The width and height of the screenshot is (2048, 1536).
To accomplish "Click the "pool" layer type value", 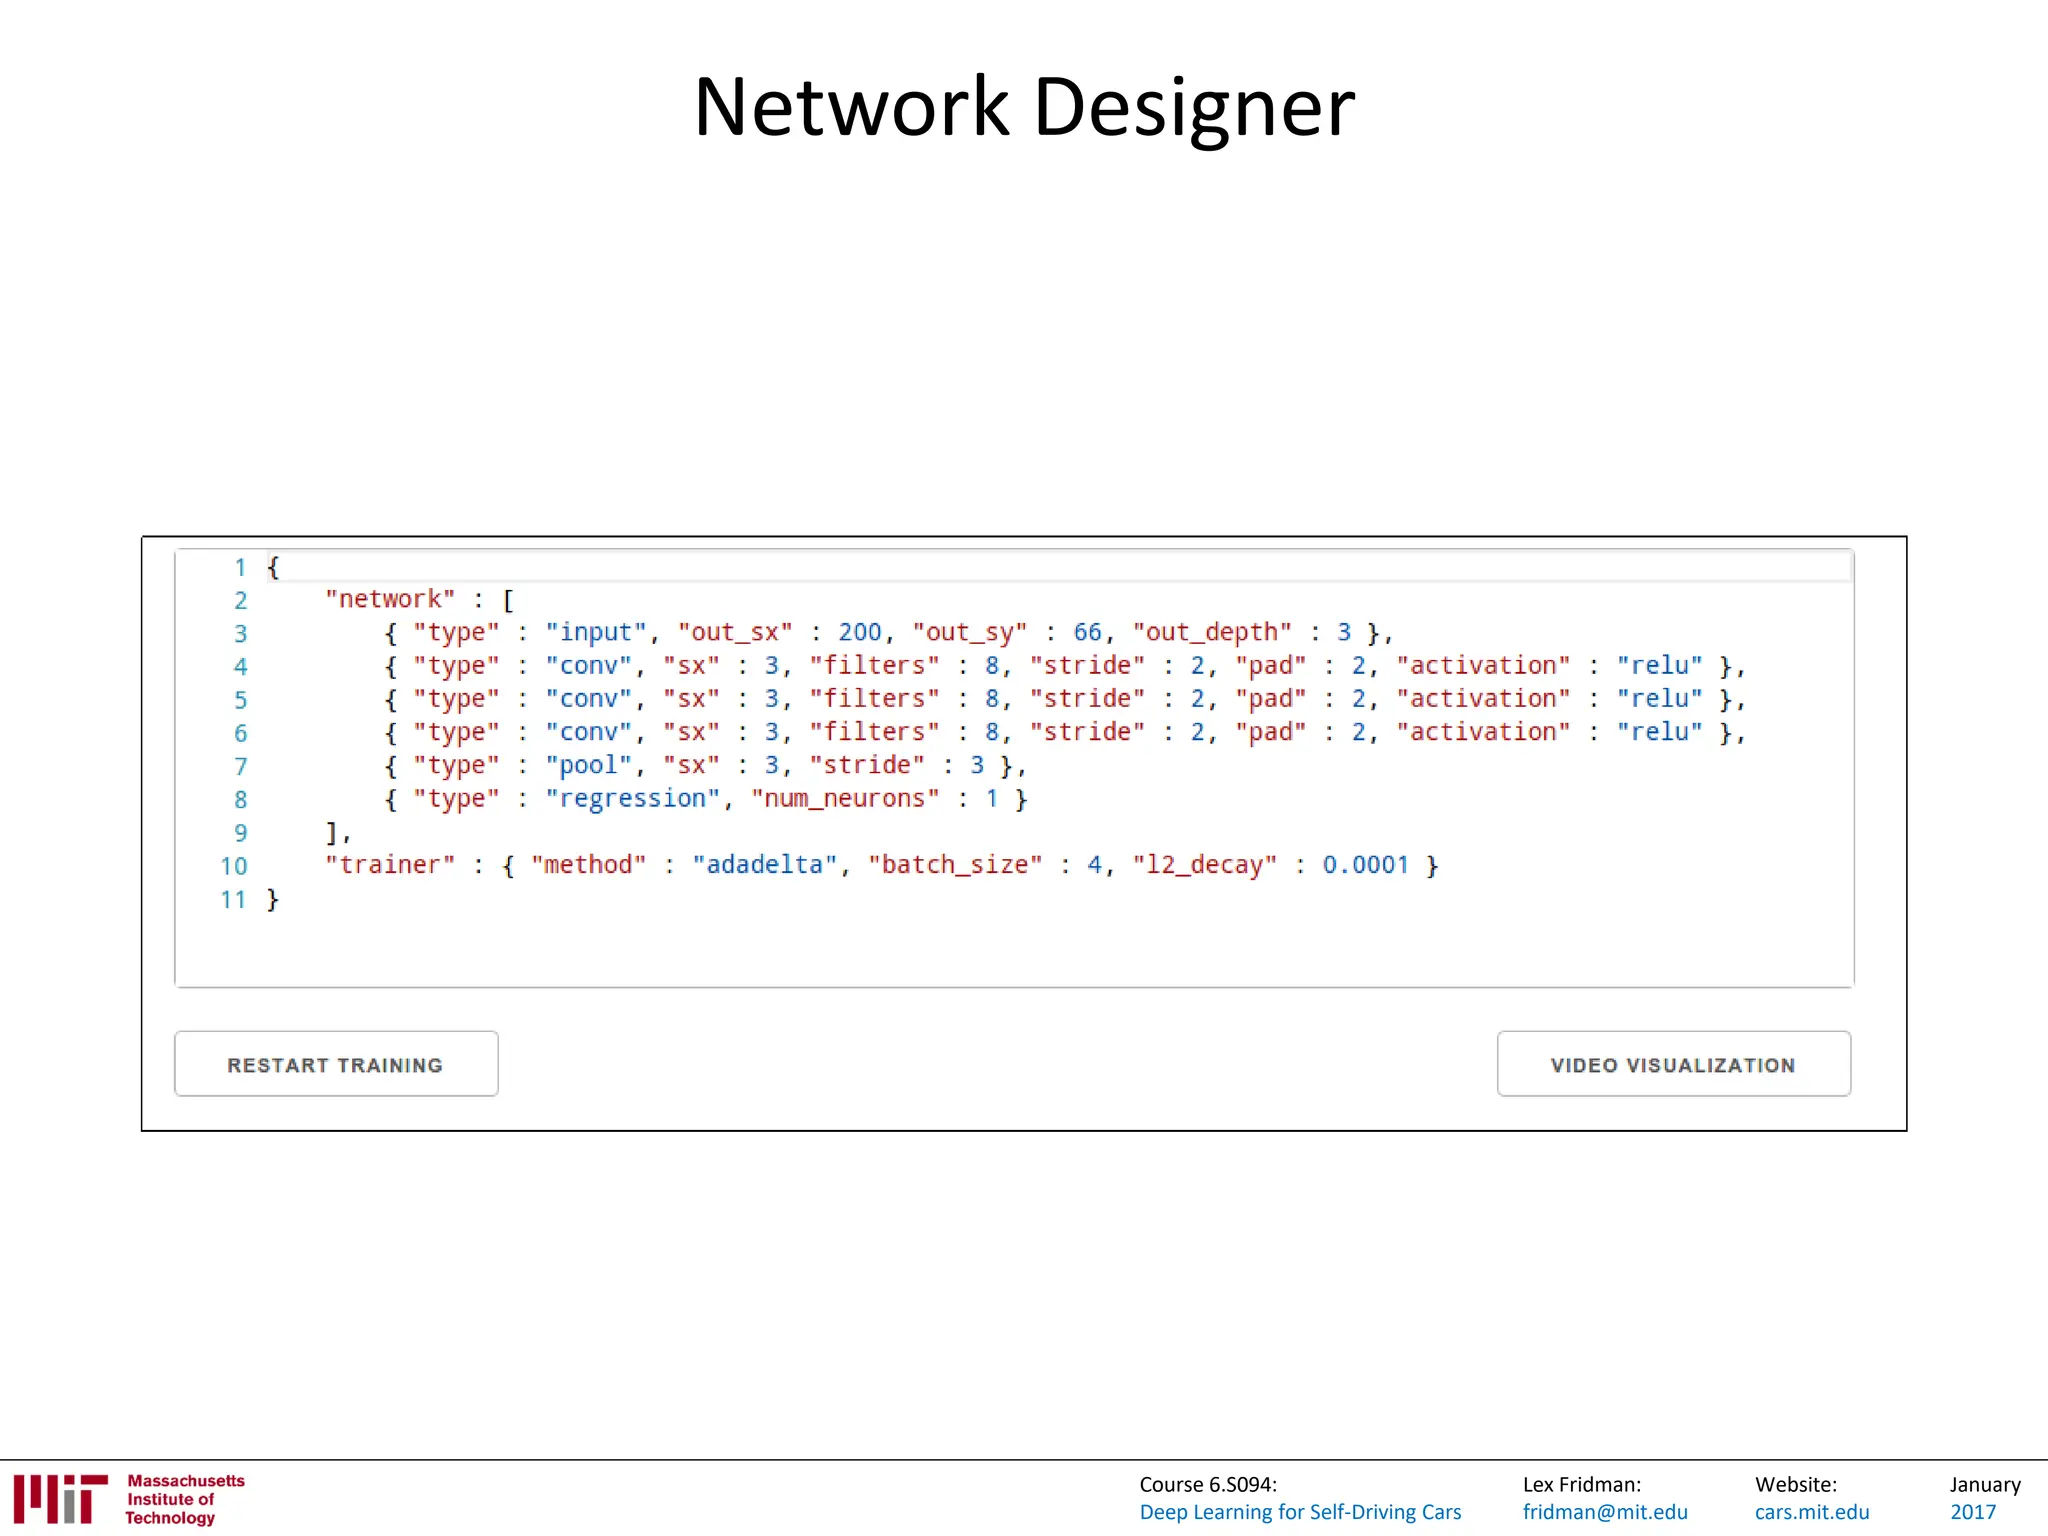I will pos(588,765).
